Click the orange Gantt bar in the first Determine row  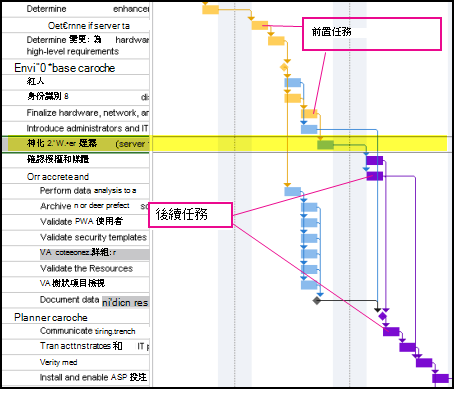click(x=210, y=10)
